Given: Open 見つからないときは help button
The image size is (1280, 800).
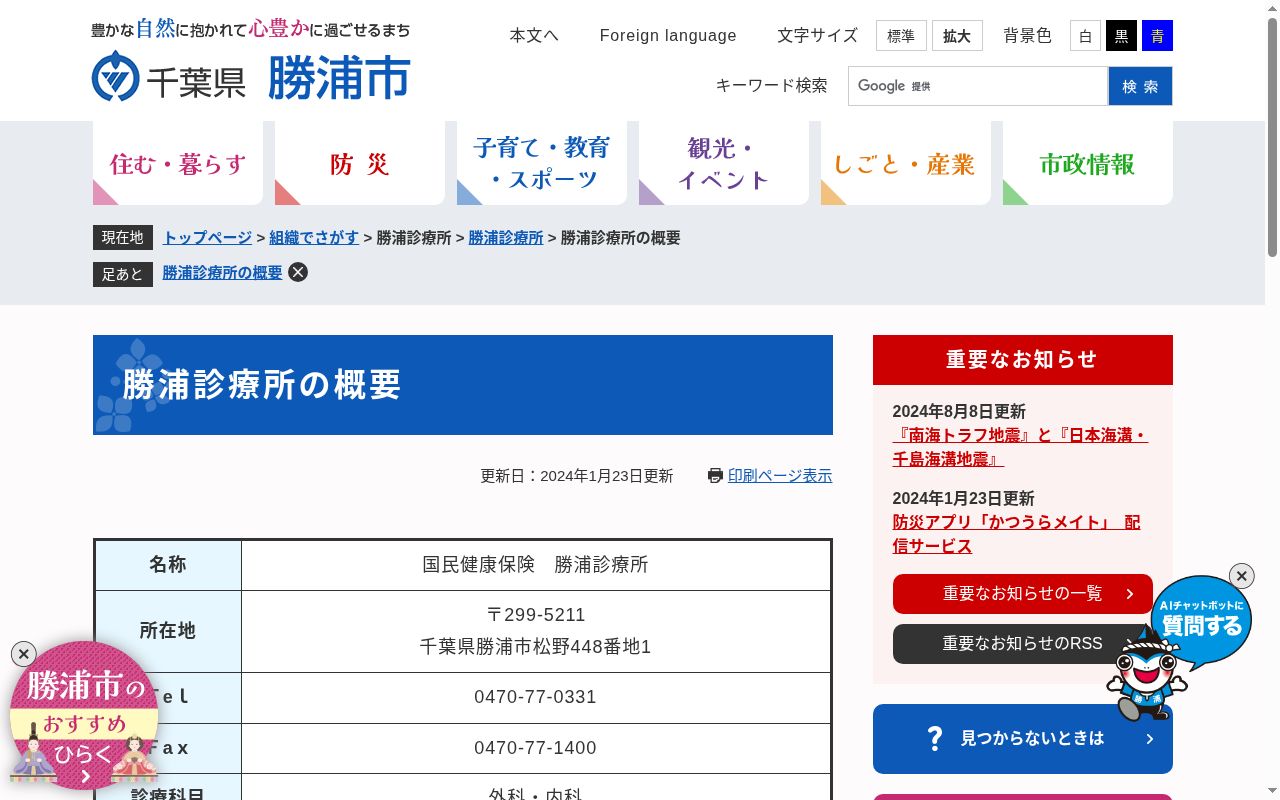Looking at the screenshot, I should 1023,739.
